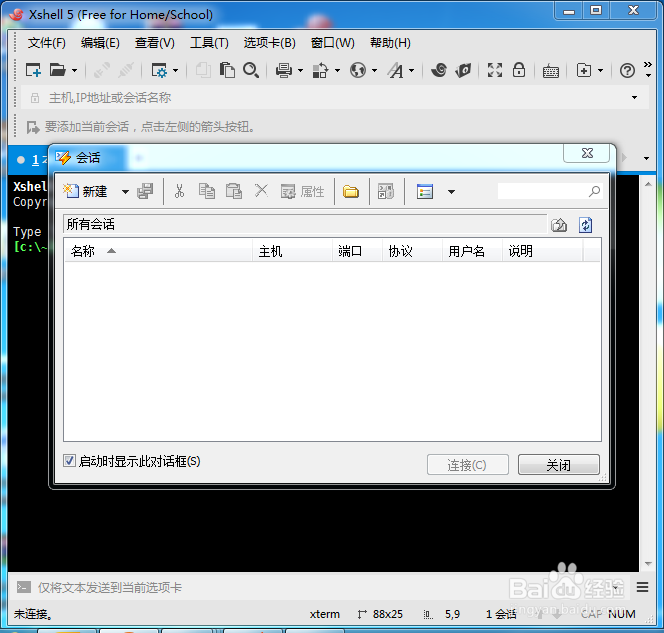Sort by 名称 column header
Image resolution: width=664 pixels, height=633 pixels.
(158, 251)
